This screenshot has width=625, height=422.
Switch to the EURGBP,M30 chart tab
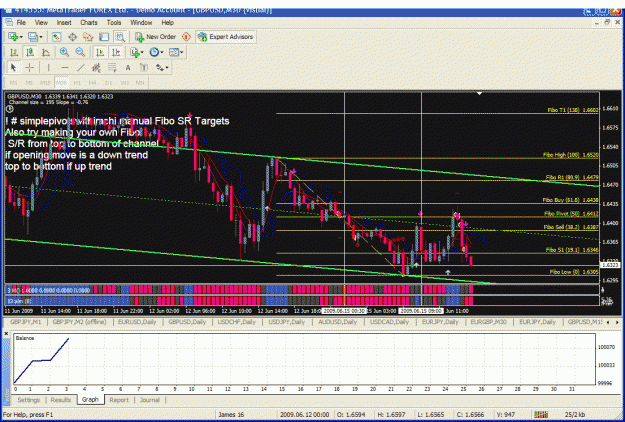tap(488, 322)
